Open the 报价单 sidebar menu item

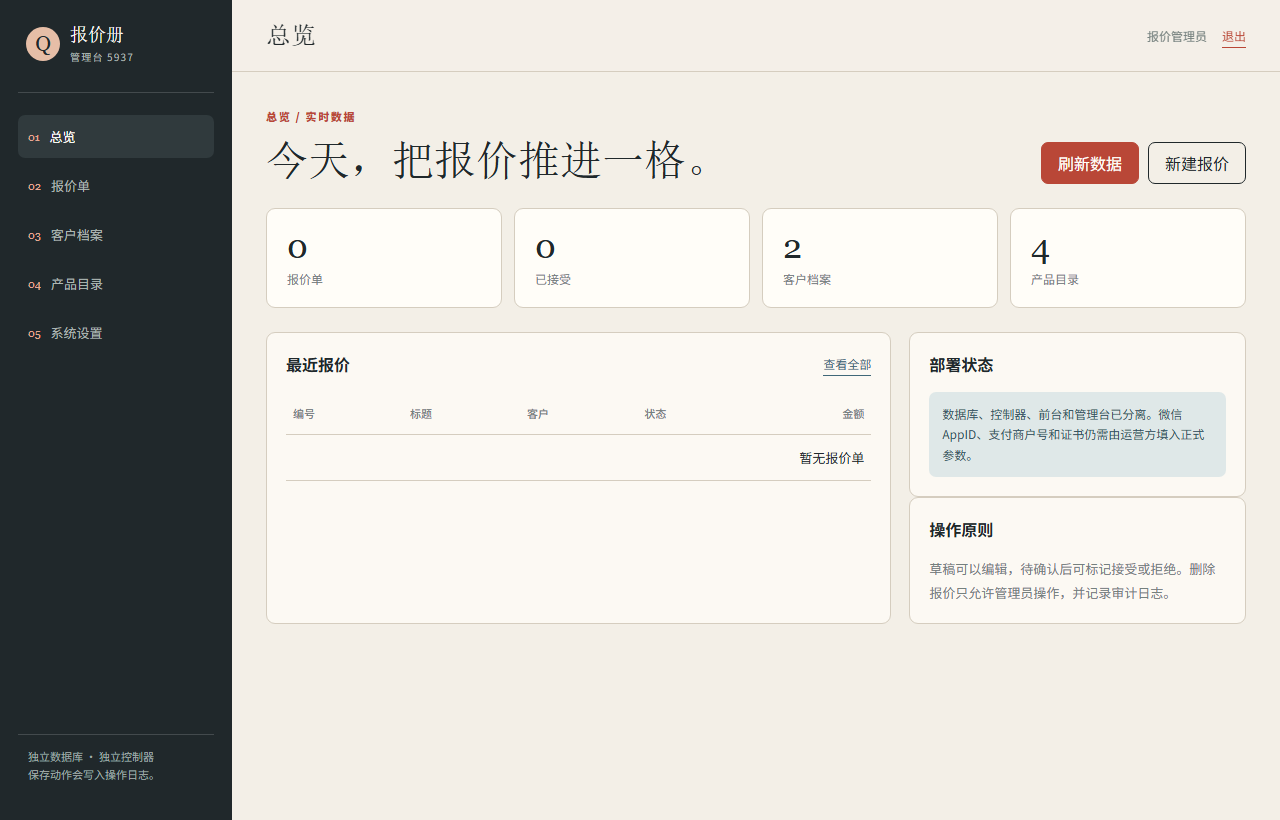(x=116, y=186)
